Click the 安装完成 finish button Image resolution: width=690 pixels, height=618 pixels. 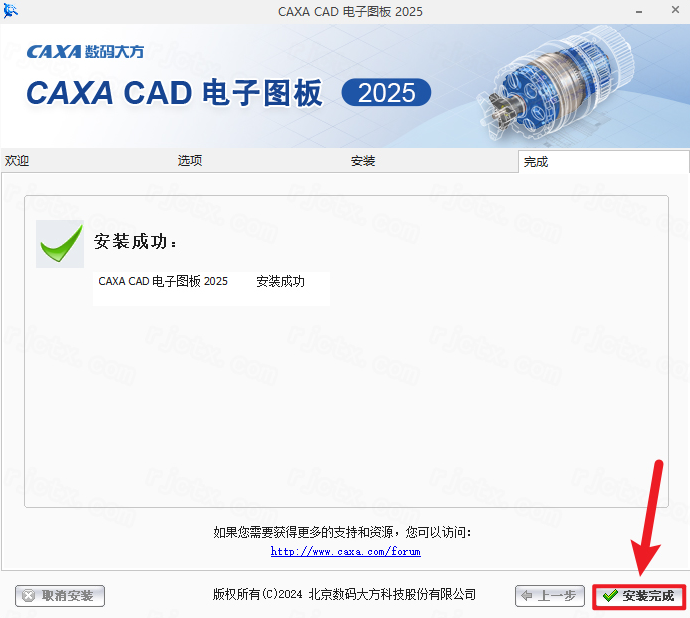tap(639, 596)
